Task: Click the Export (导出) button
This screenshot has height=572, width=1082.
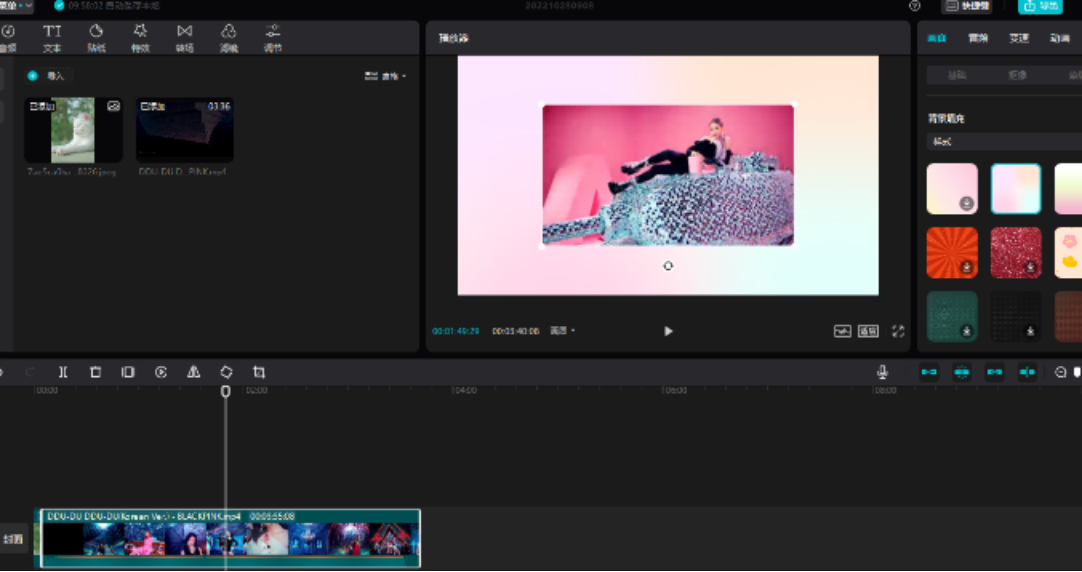Action: pos(1040,6)
